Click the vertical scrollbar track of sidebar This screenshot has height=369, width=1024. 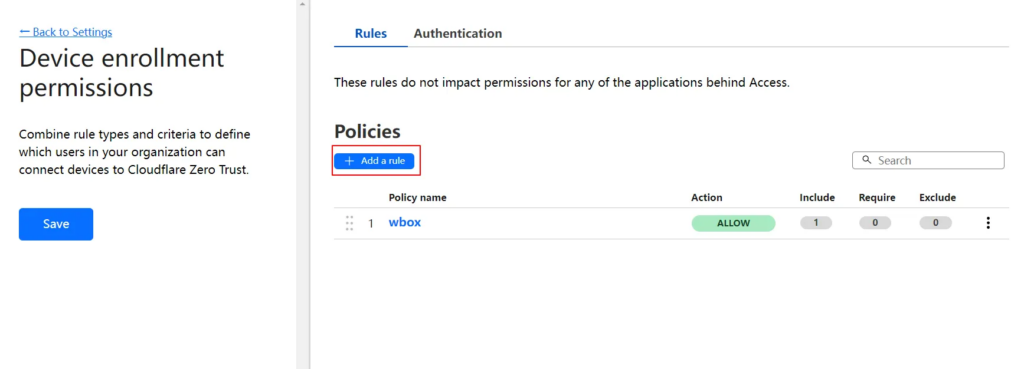point(302,189)
